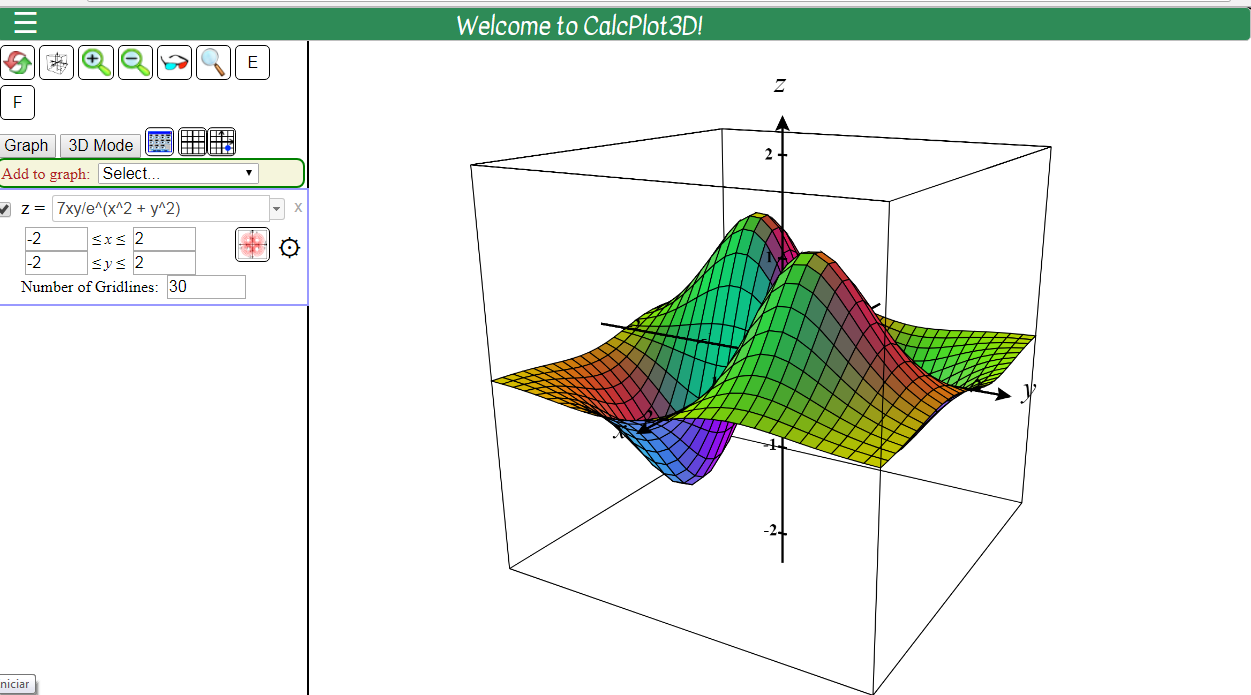This screenshot has height=695, width=1251.
Task: Open the 3D Mode tab
Action: point(99,145)
